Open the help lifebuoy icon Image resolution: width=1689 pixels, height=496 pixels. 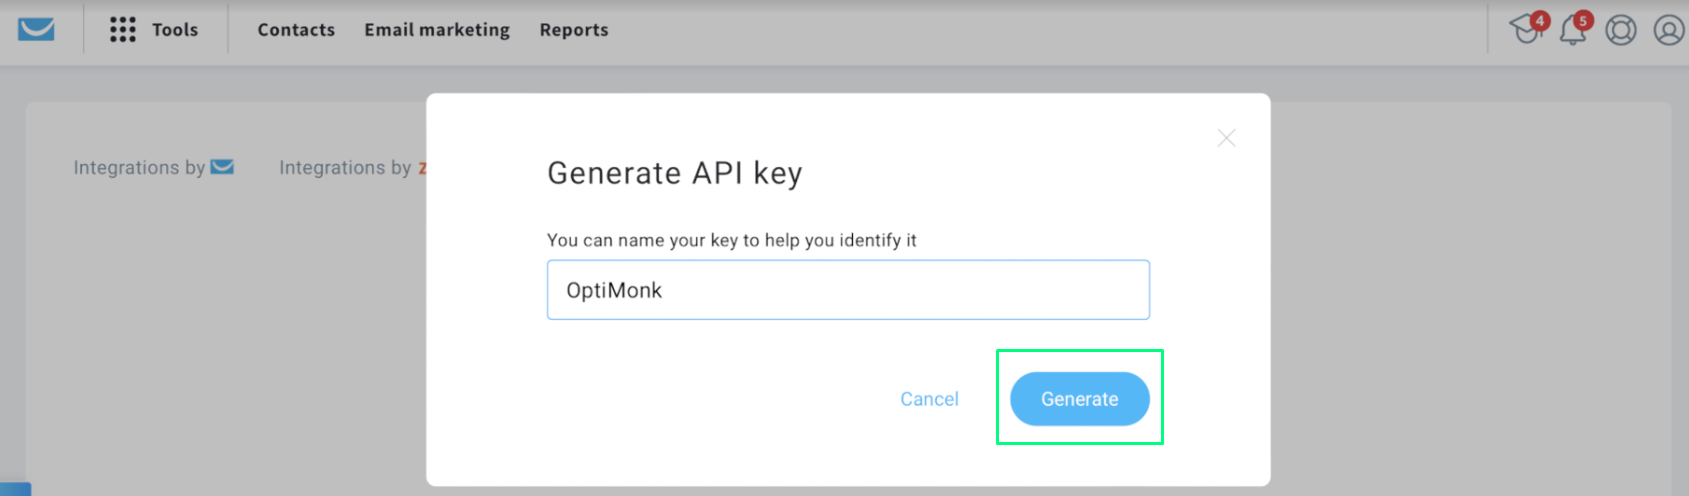[x=1621, y=30]
